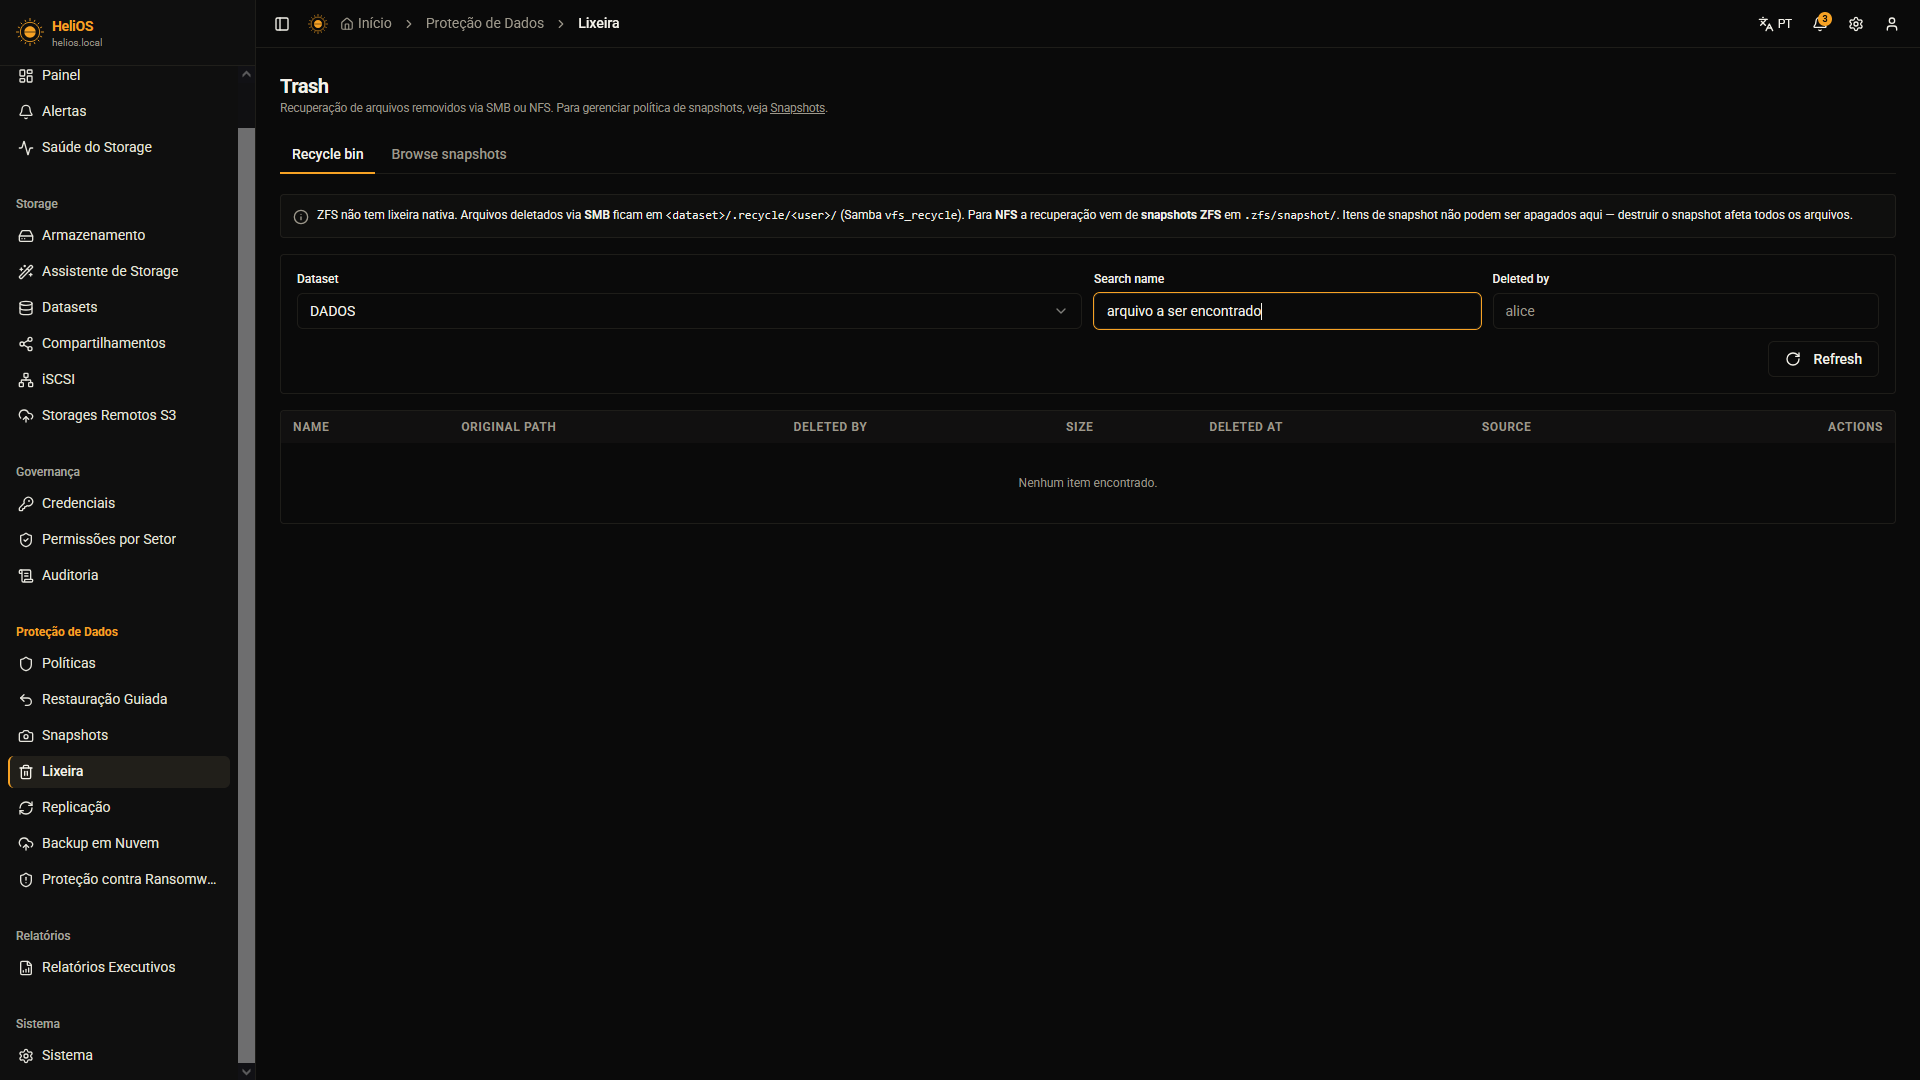
Task: Click the HeliOS sun logo in breadcrumb
Action: (x=318, y=24)
